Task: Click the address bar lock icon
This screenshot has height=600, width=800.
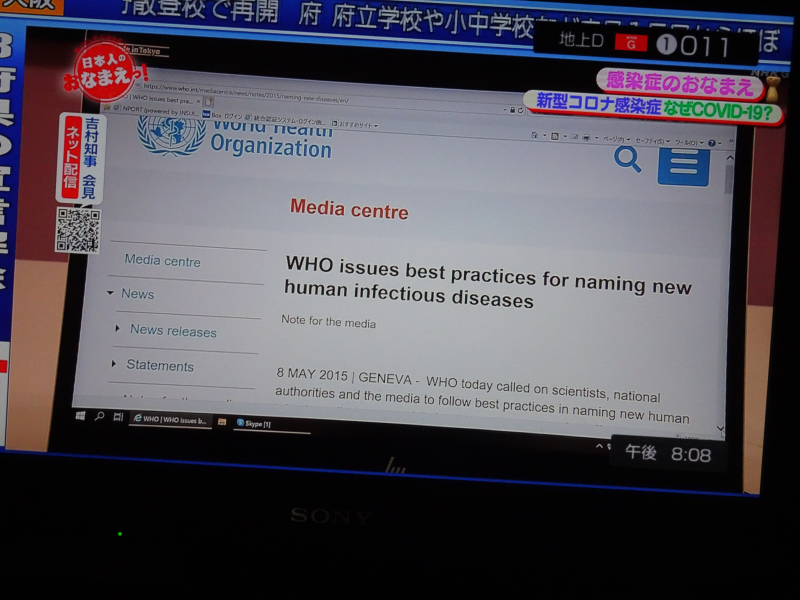Action: 512,110
